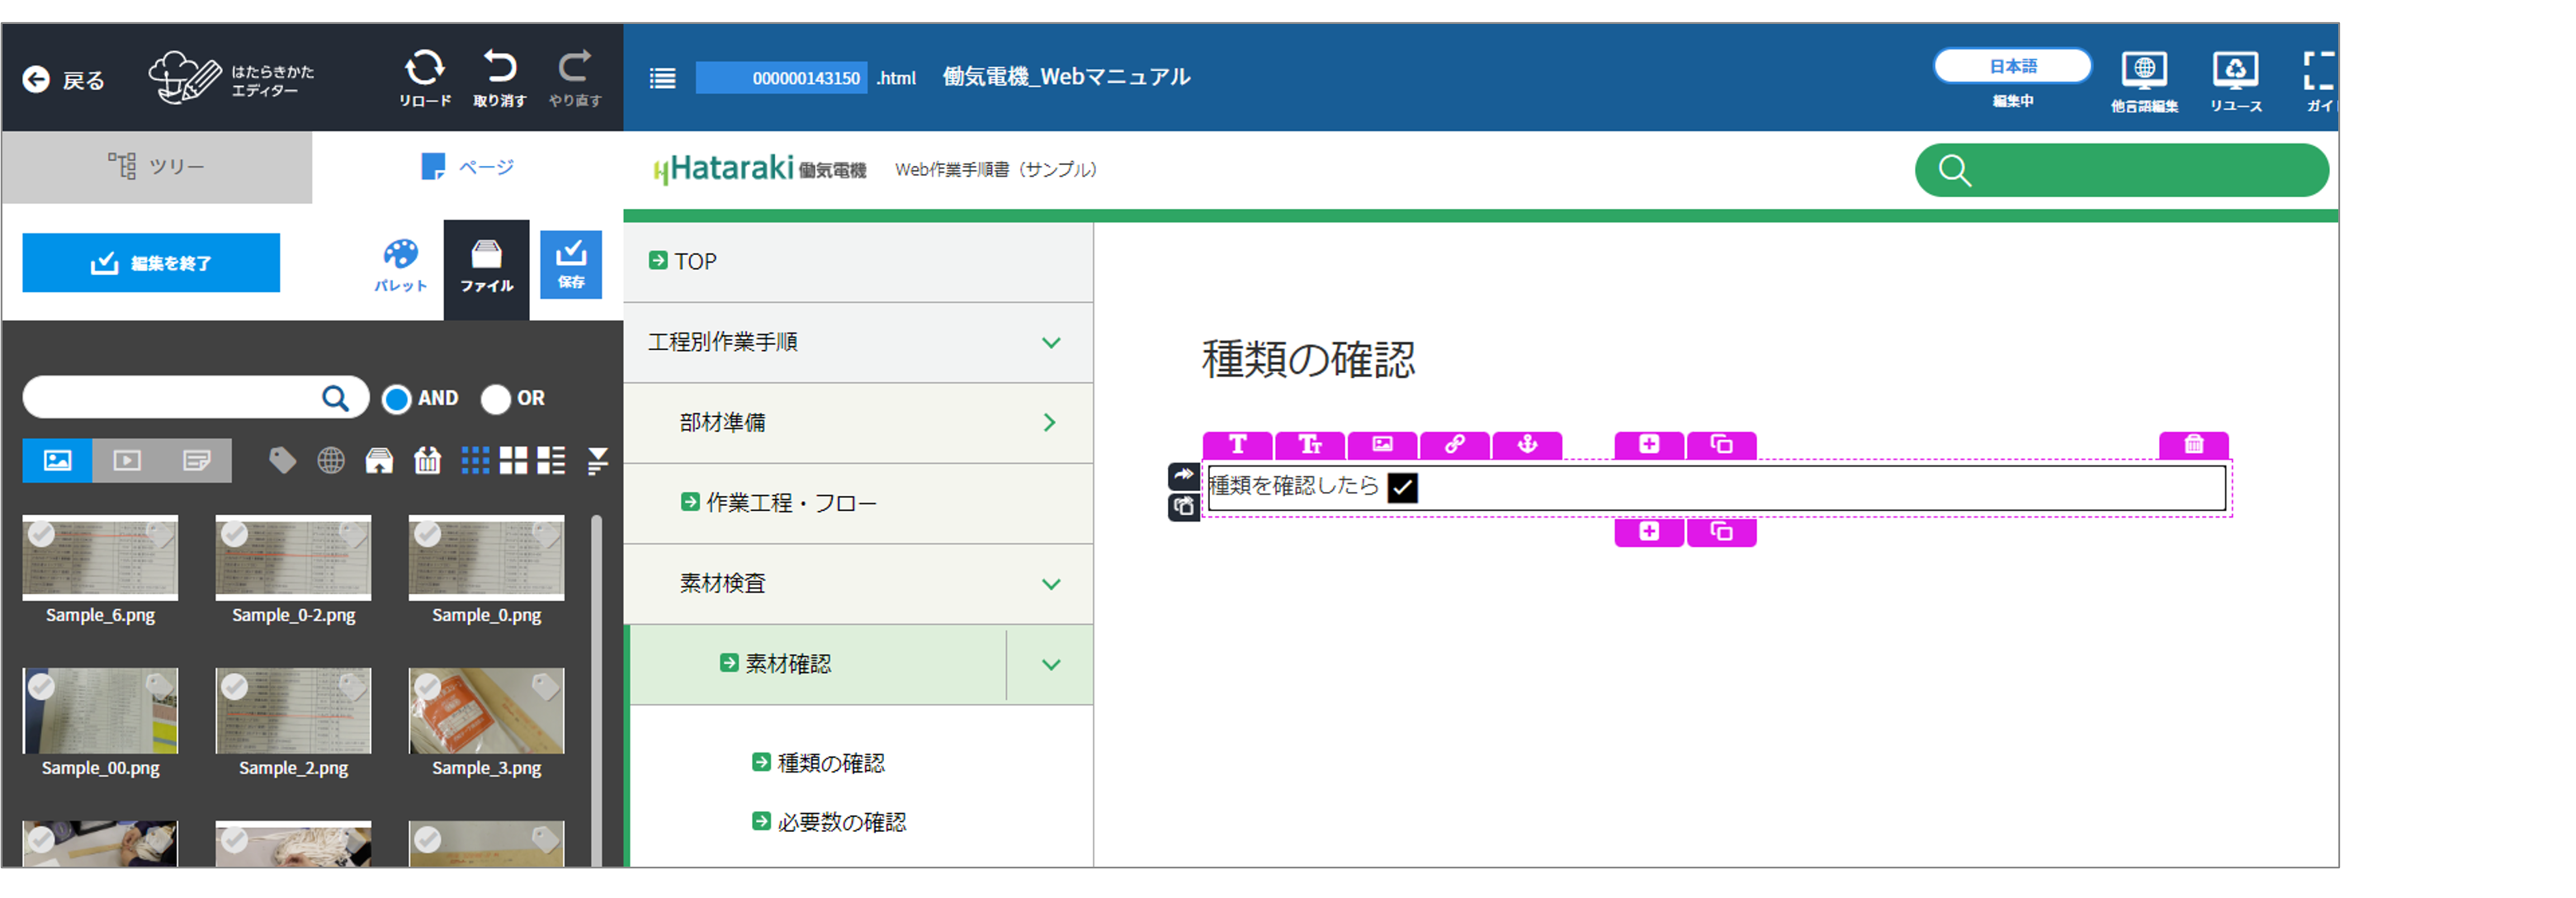Click the magenta anchor icon

coord(1527,445)
